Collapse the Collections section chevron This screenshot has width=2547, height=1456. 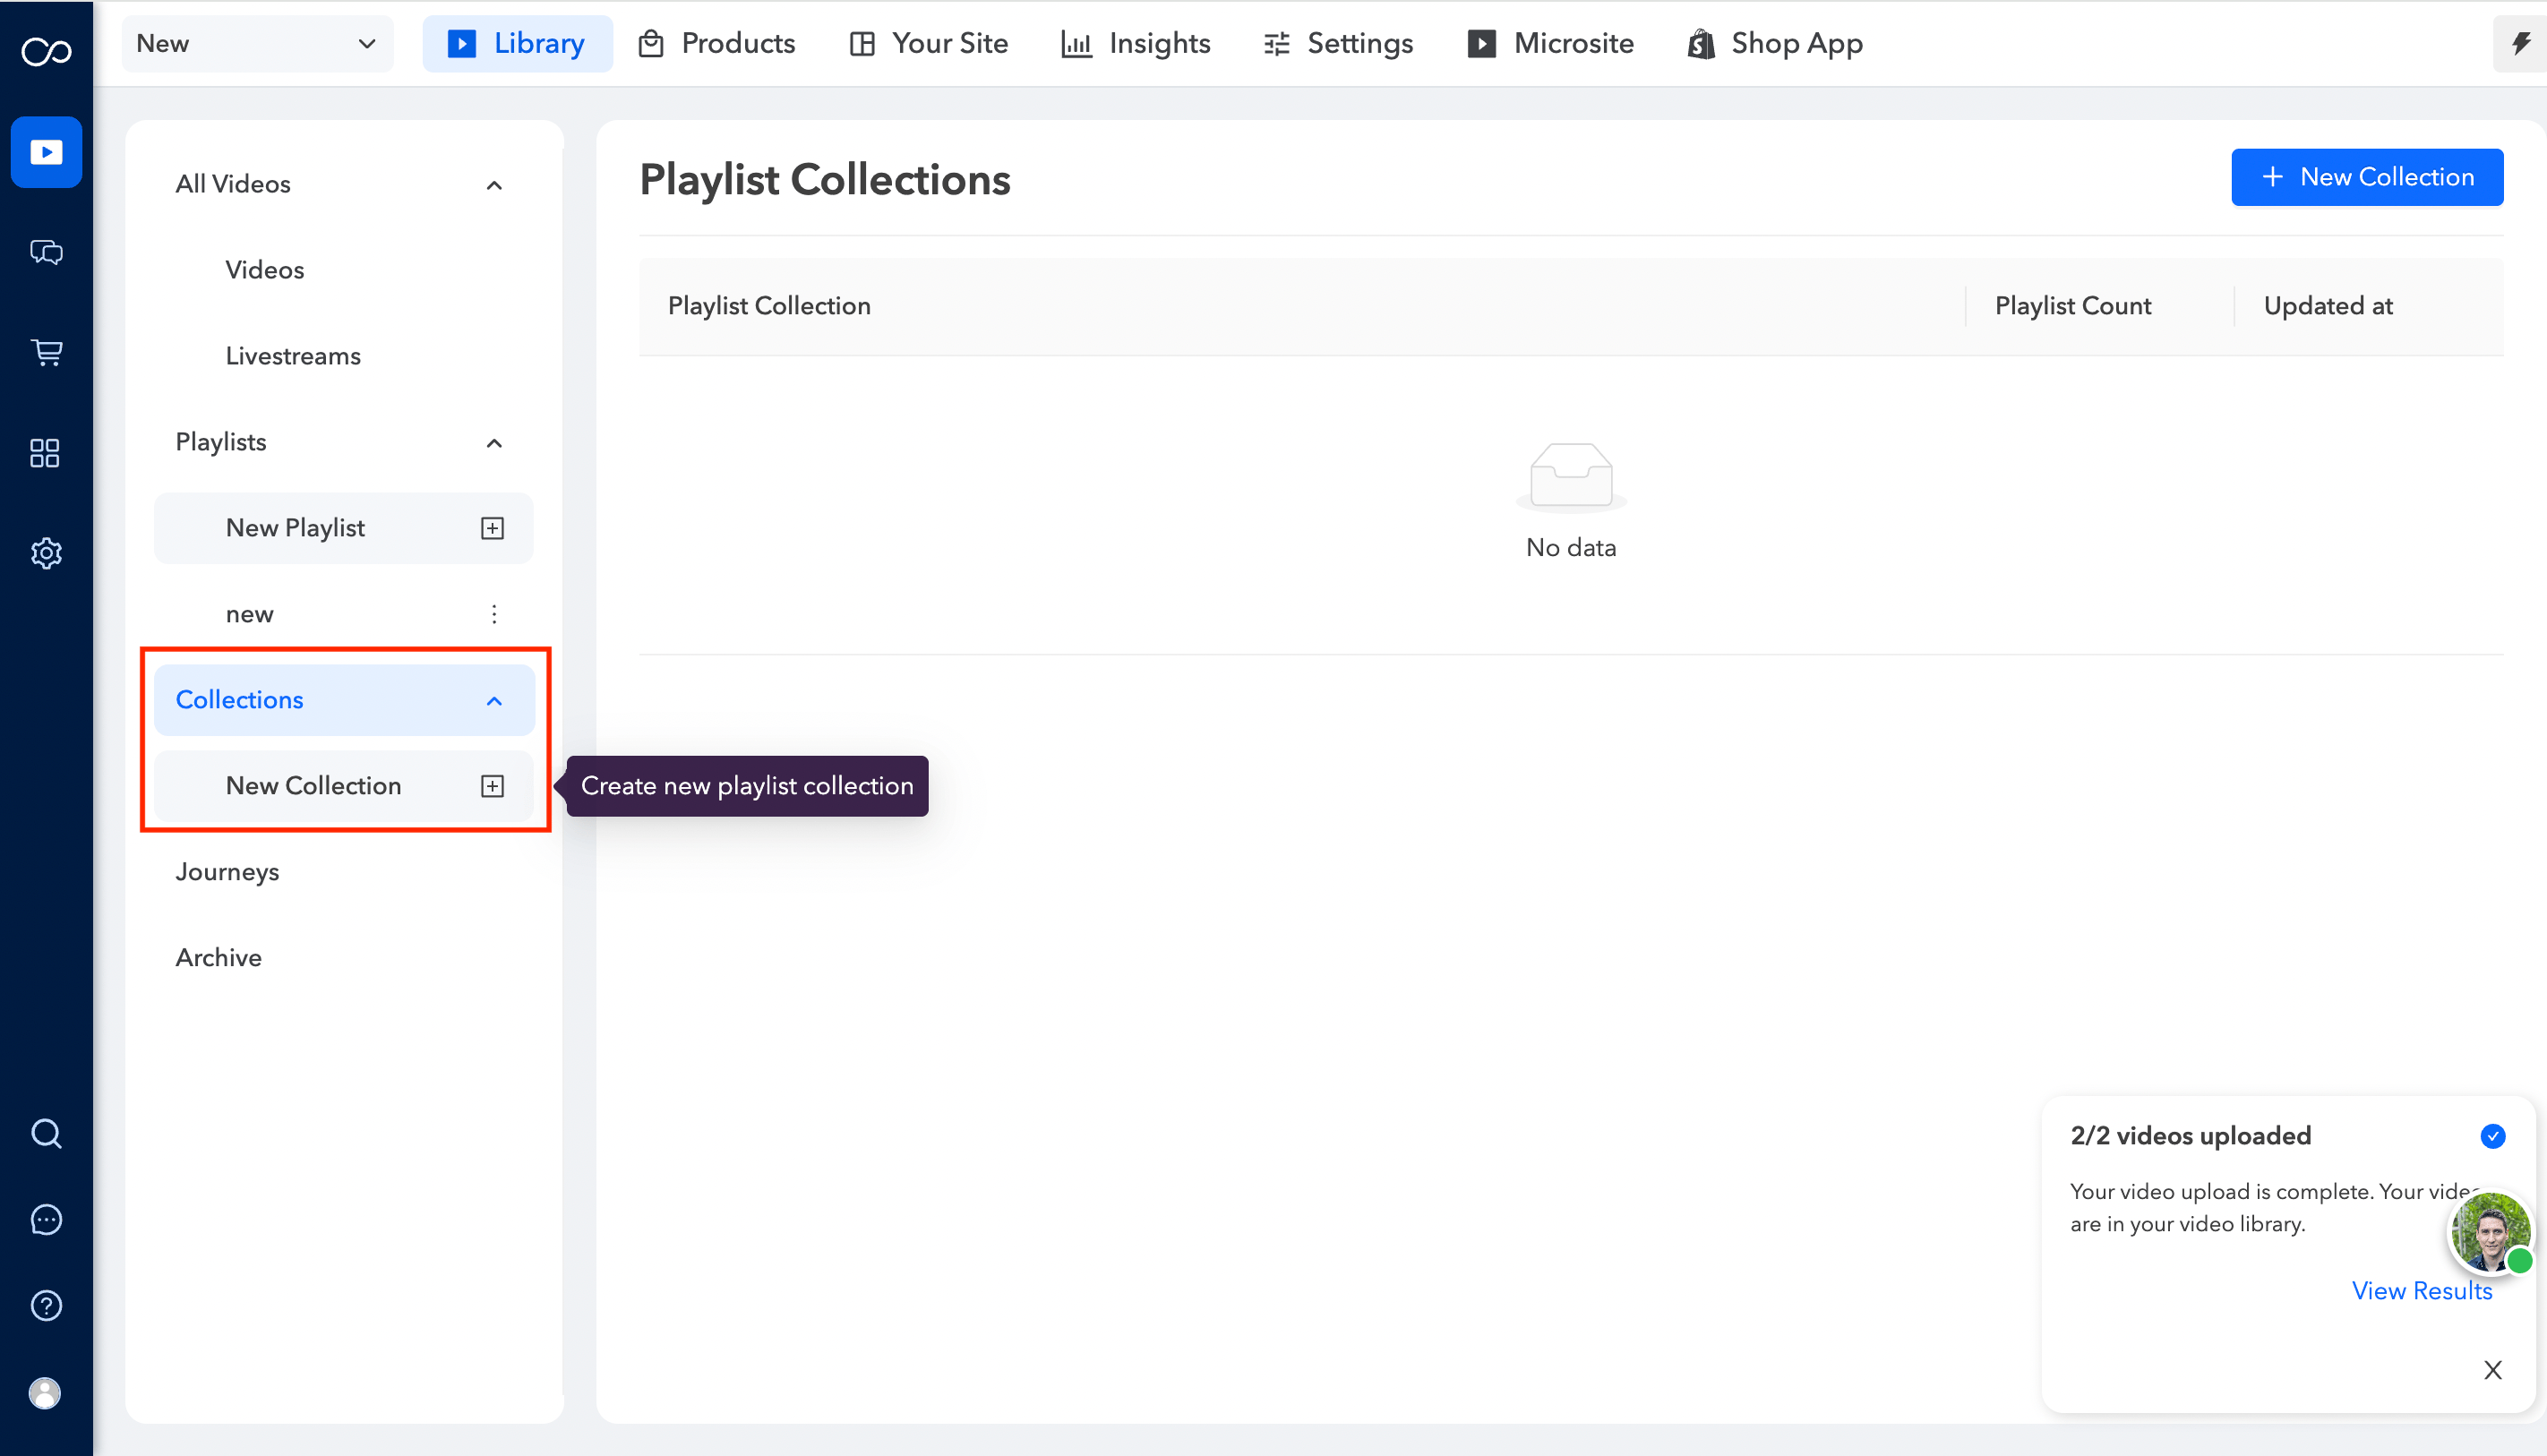pos(494,701)
